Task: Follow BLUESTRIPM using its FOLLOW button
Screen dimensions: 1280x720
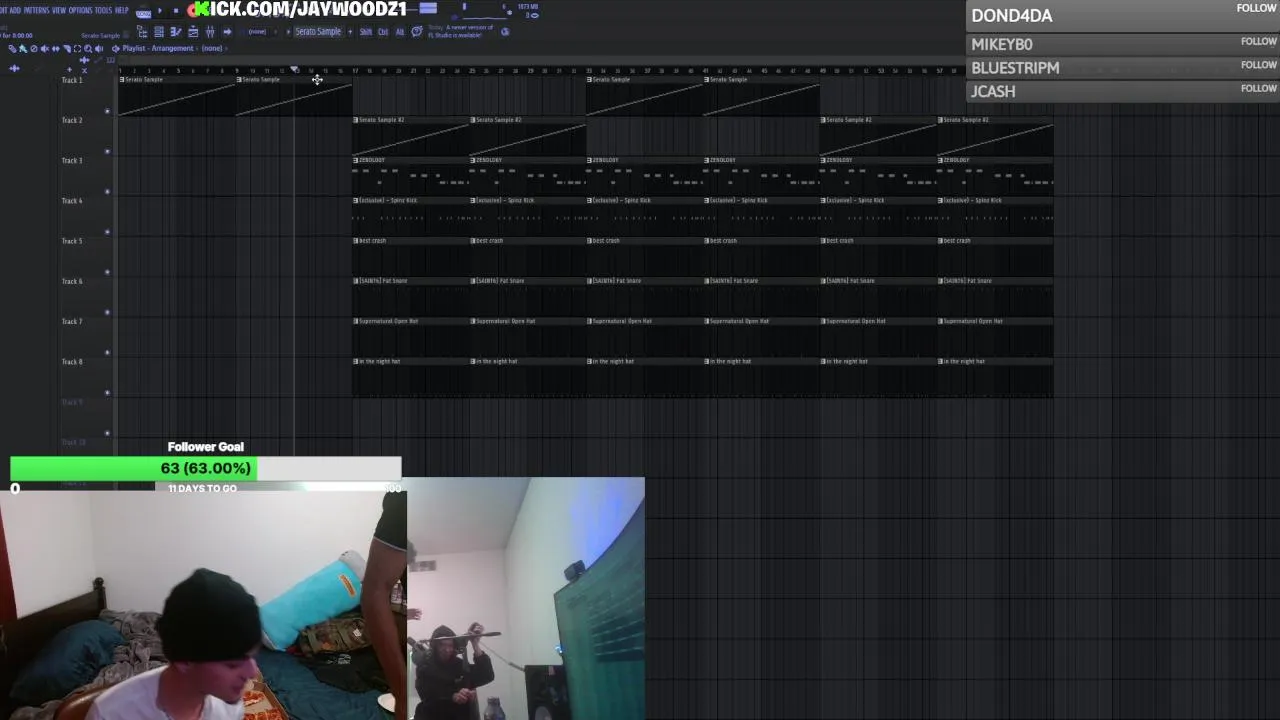Action: coord(1258,65)
